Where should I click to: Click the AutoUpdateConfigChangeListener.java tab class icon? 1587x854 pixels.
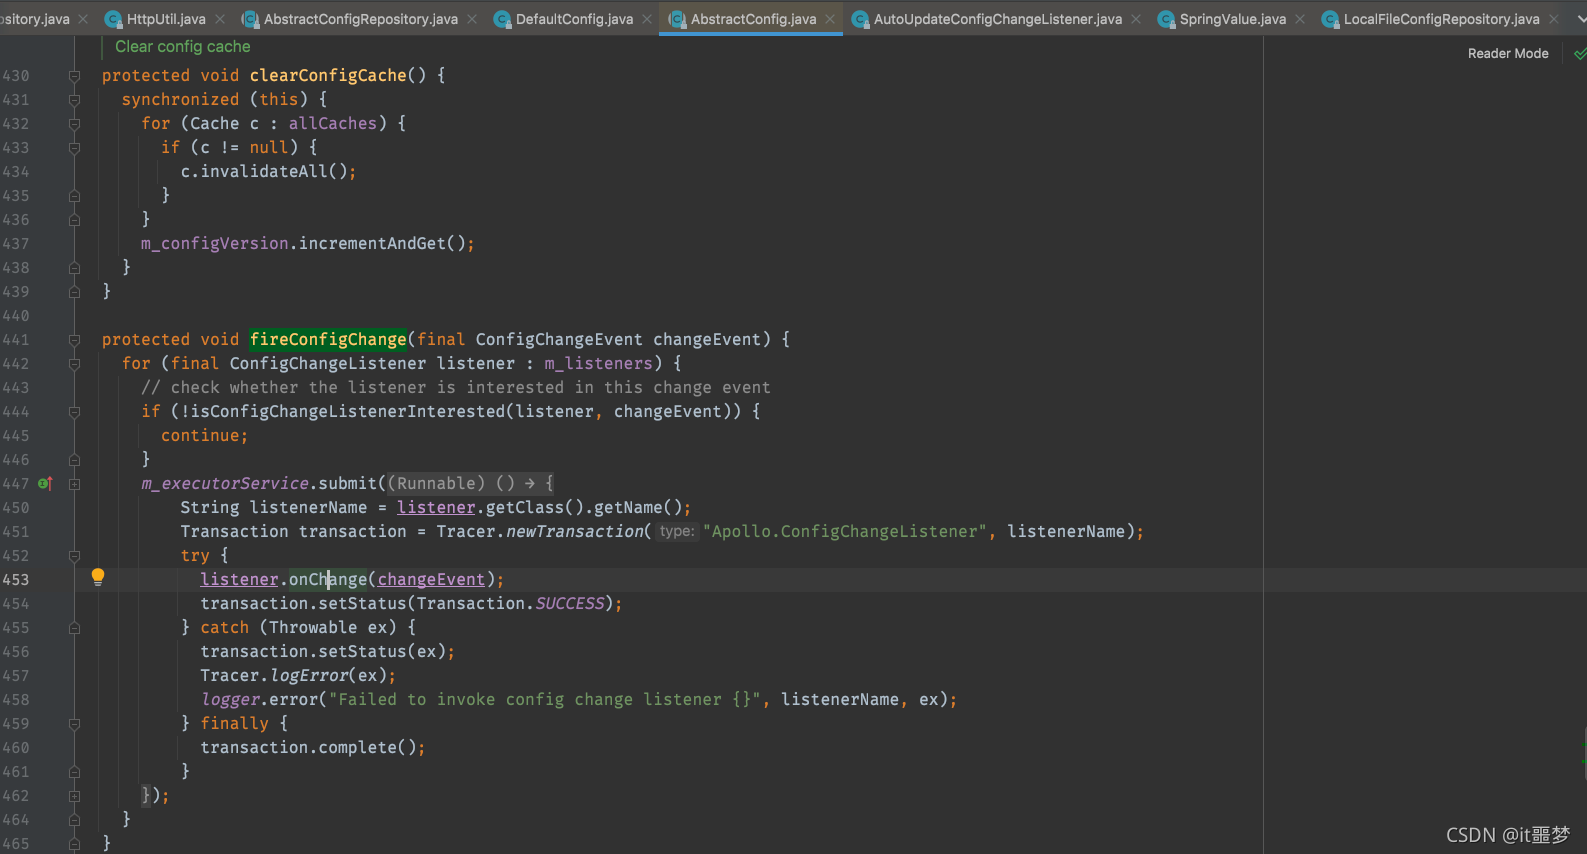[860, 19]
